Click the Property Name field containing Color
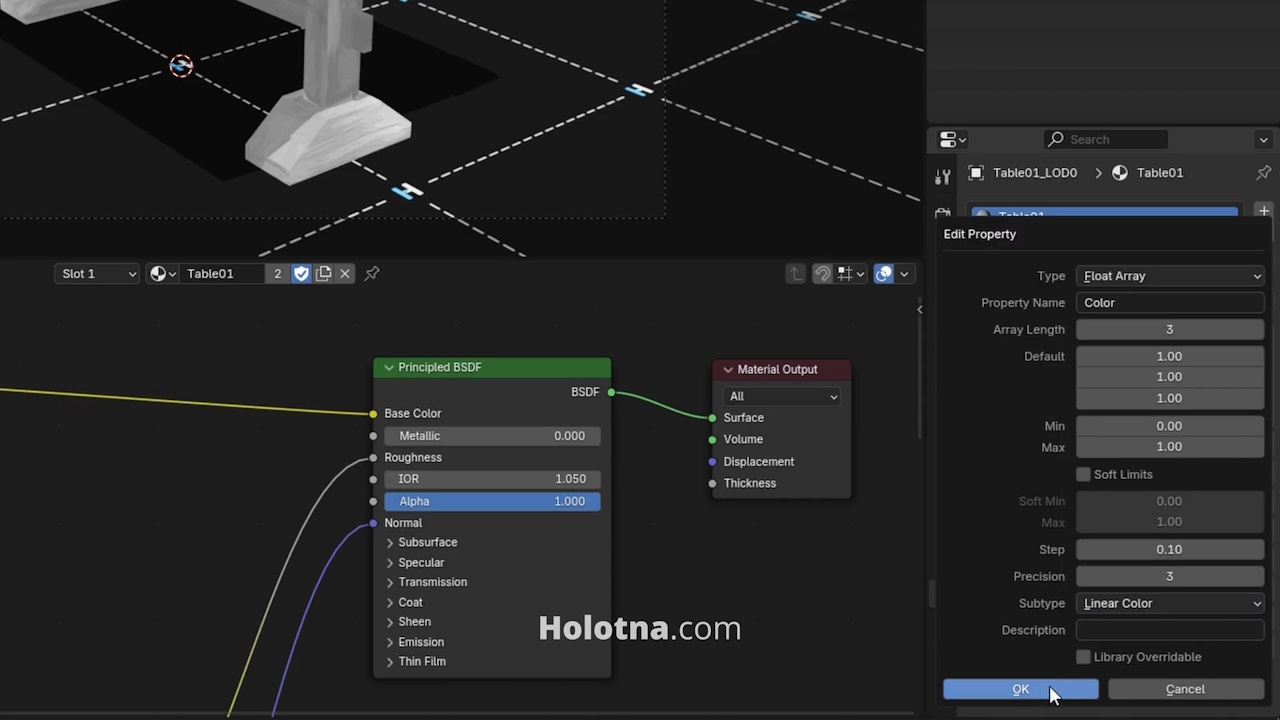1280x720 pixels. click(1171, 303)
